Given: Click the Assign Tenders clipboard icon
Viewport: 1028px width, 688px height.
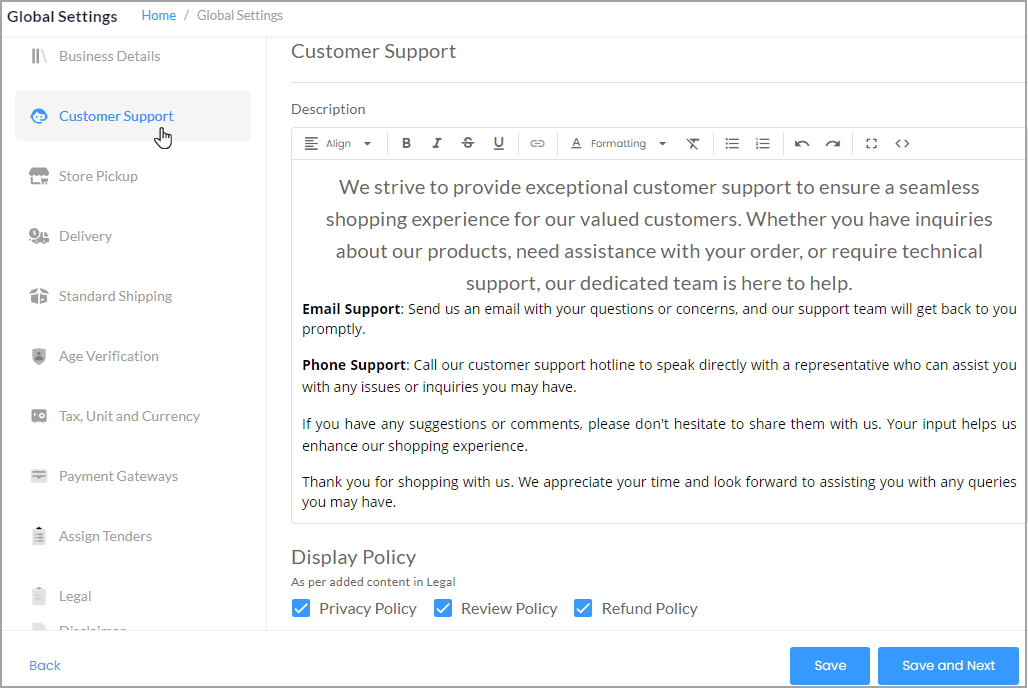Looking at the screenshot, I should [39, 536].
